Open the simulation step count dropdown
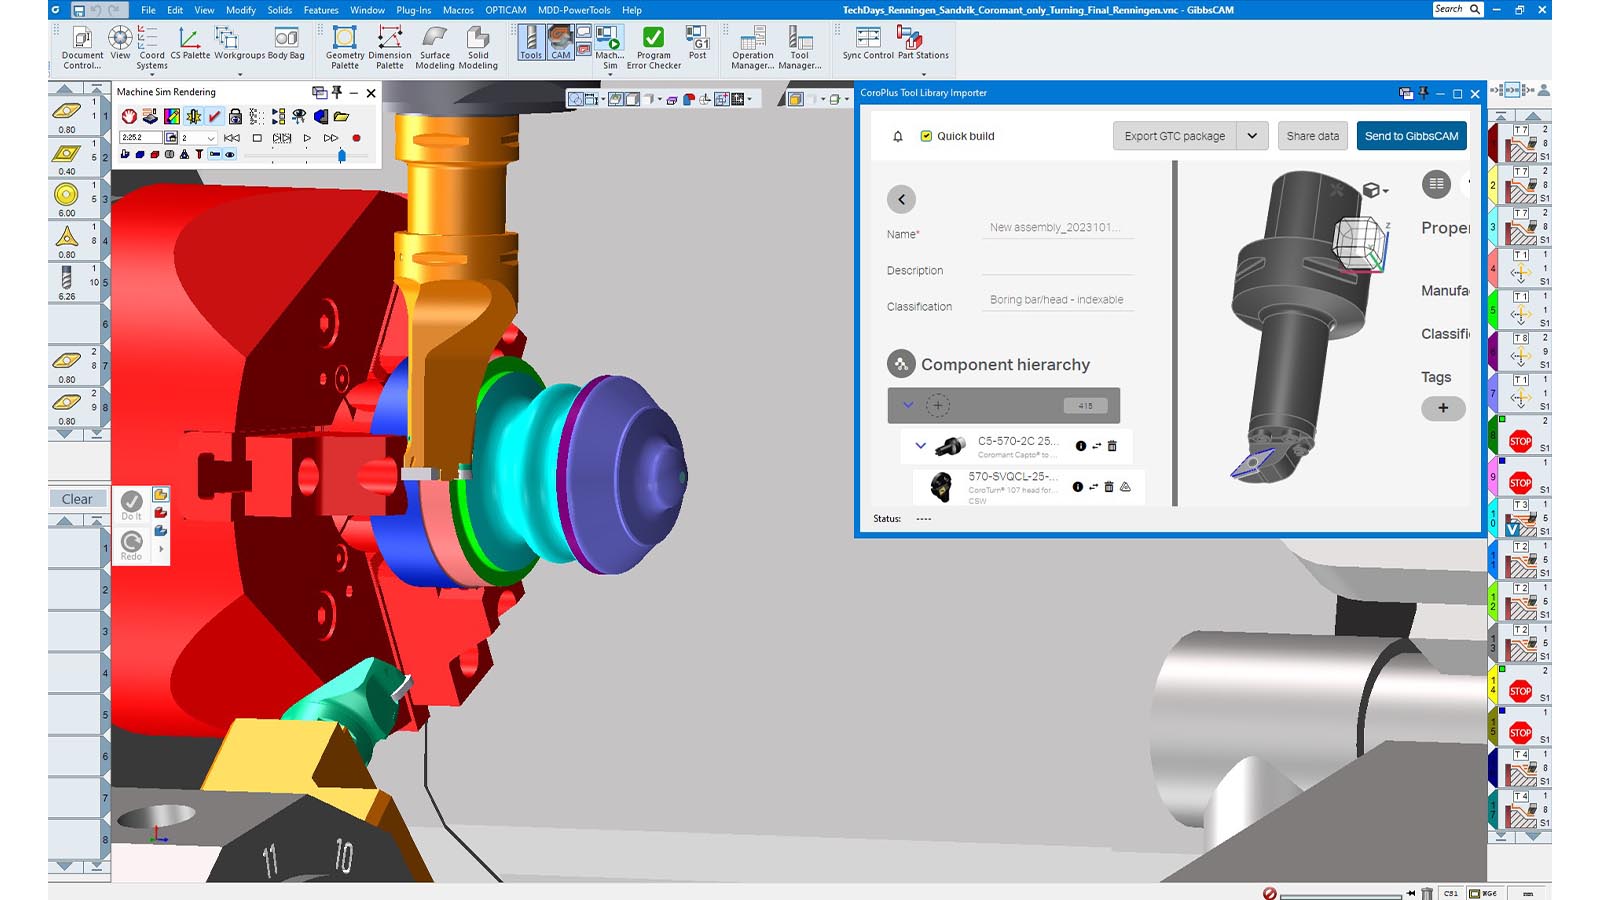 click(x=211, y=138)
